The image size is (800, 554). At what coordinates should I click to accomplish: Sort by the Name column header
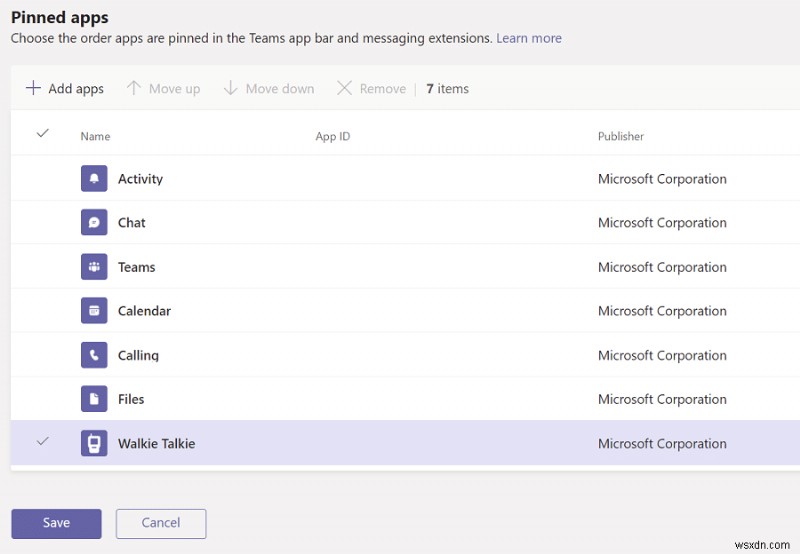point(95,136)
